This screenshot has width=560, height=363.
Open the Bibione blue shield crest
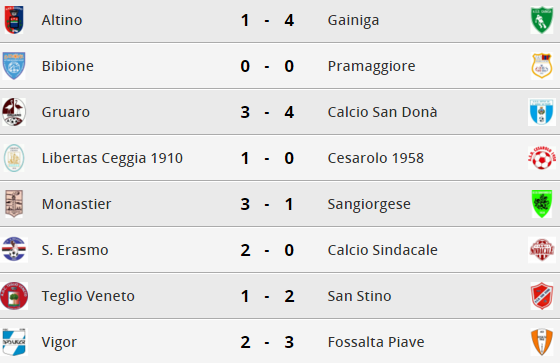coord(14,66)
